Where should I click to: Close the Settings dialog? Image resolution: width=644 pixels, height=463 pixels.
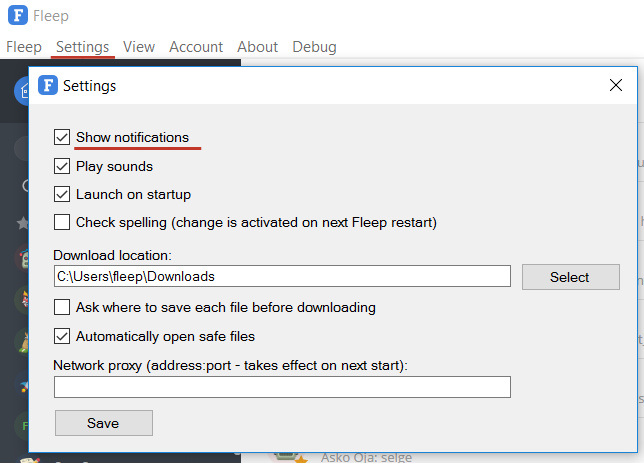(x=616, y=85)
